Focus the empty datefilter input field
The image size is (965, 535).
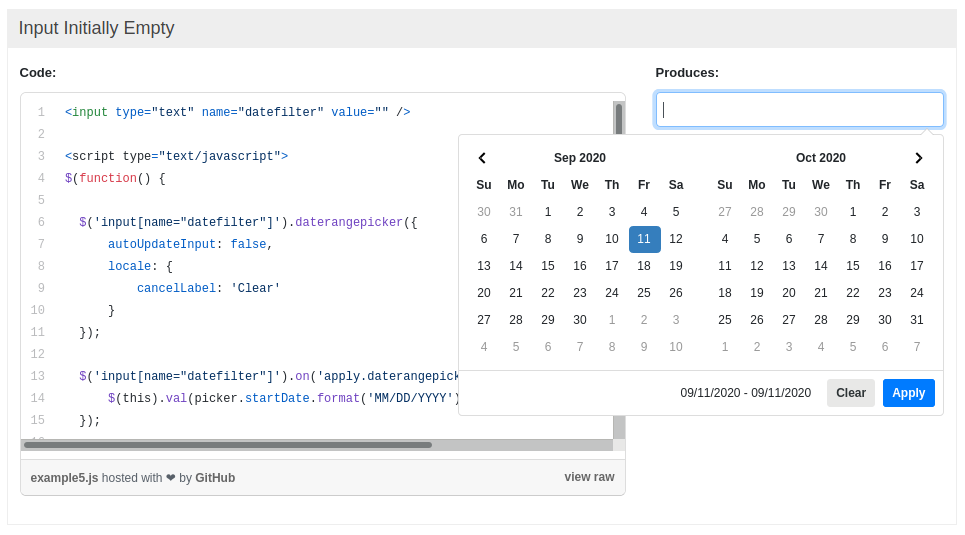[x=799, y=110]
